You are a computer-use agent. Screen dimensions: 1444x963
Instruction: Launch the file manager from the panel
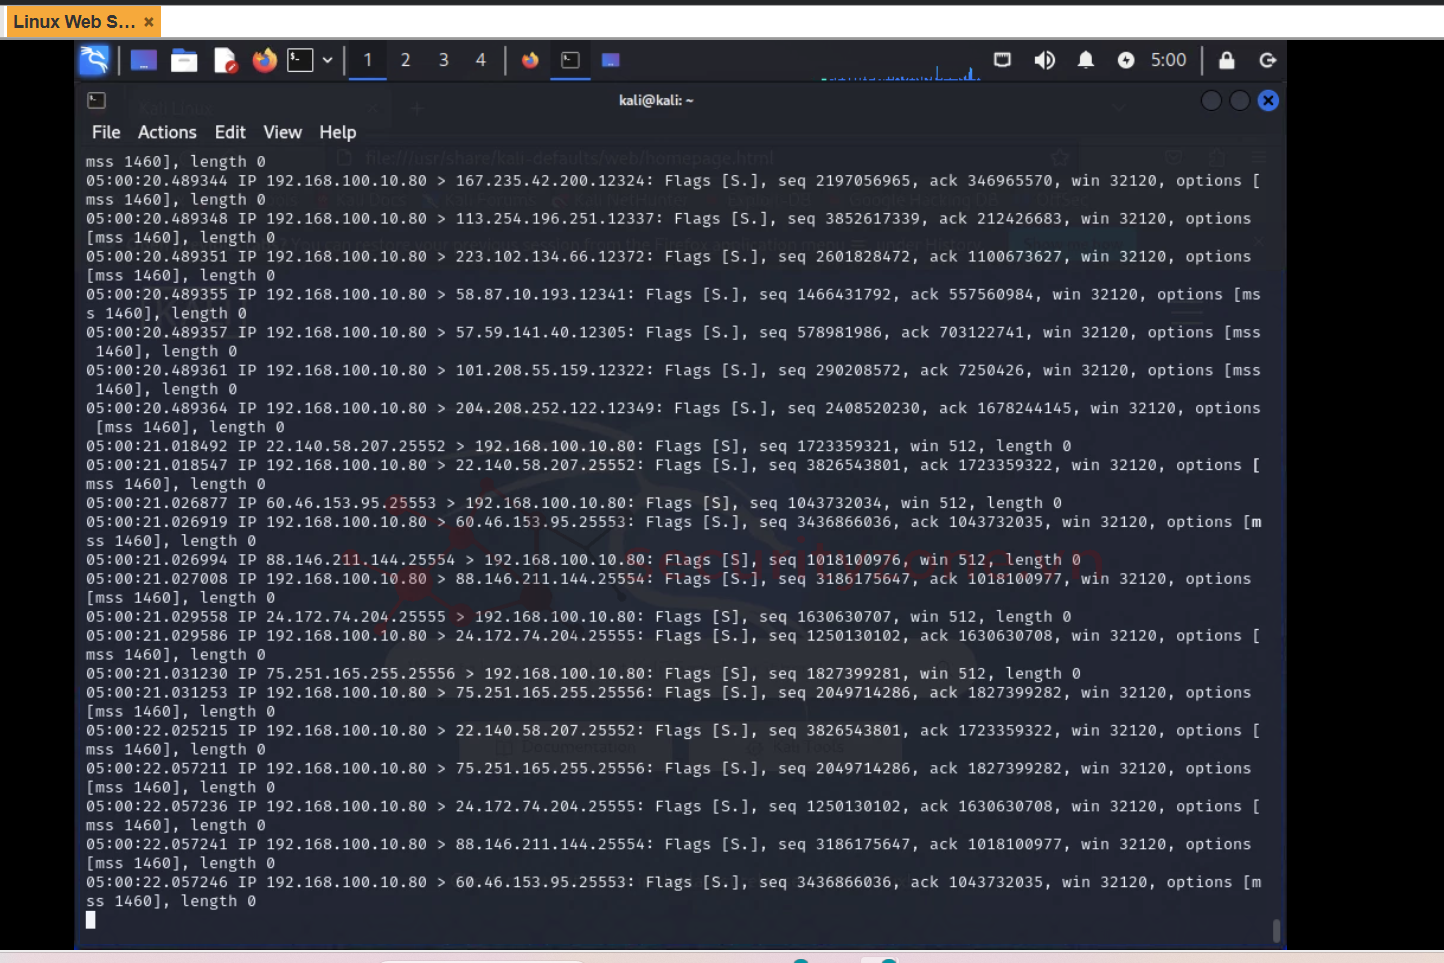coord(184,61)
